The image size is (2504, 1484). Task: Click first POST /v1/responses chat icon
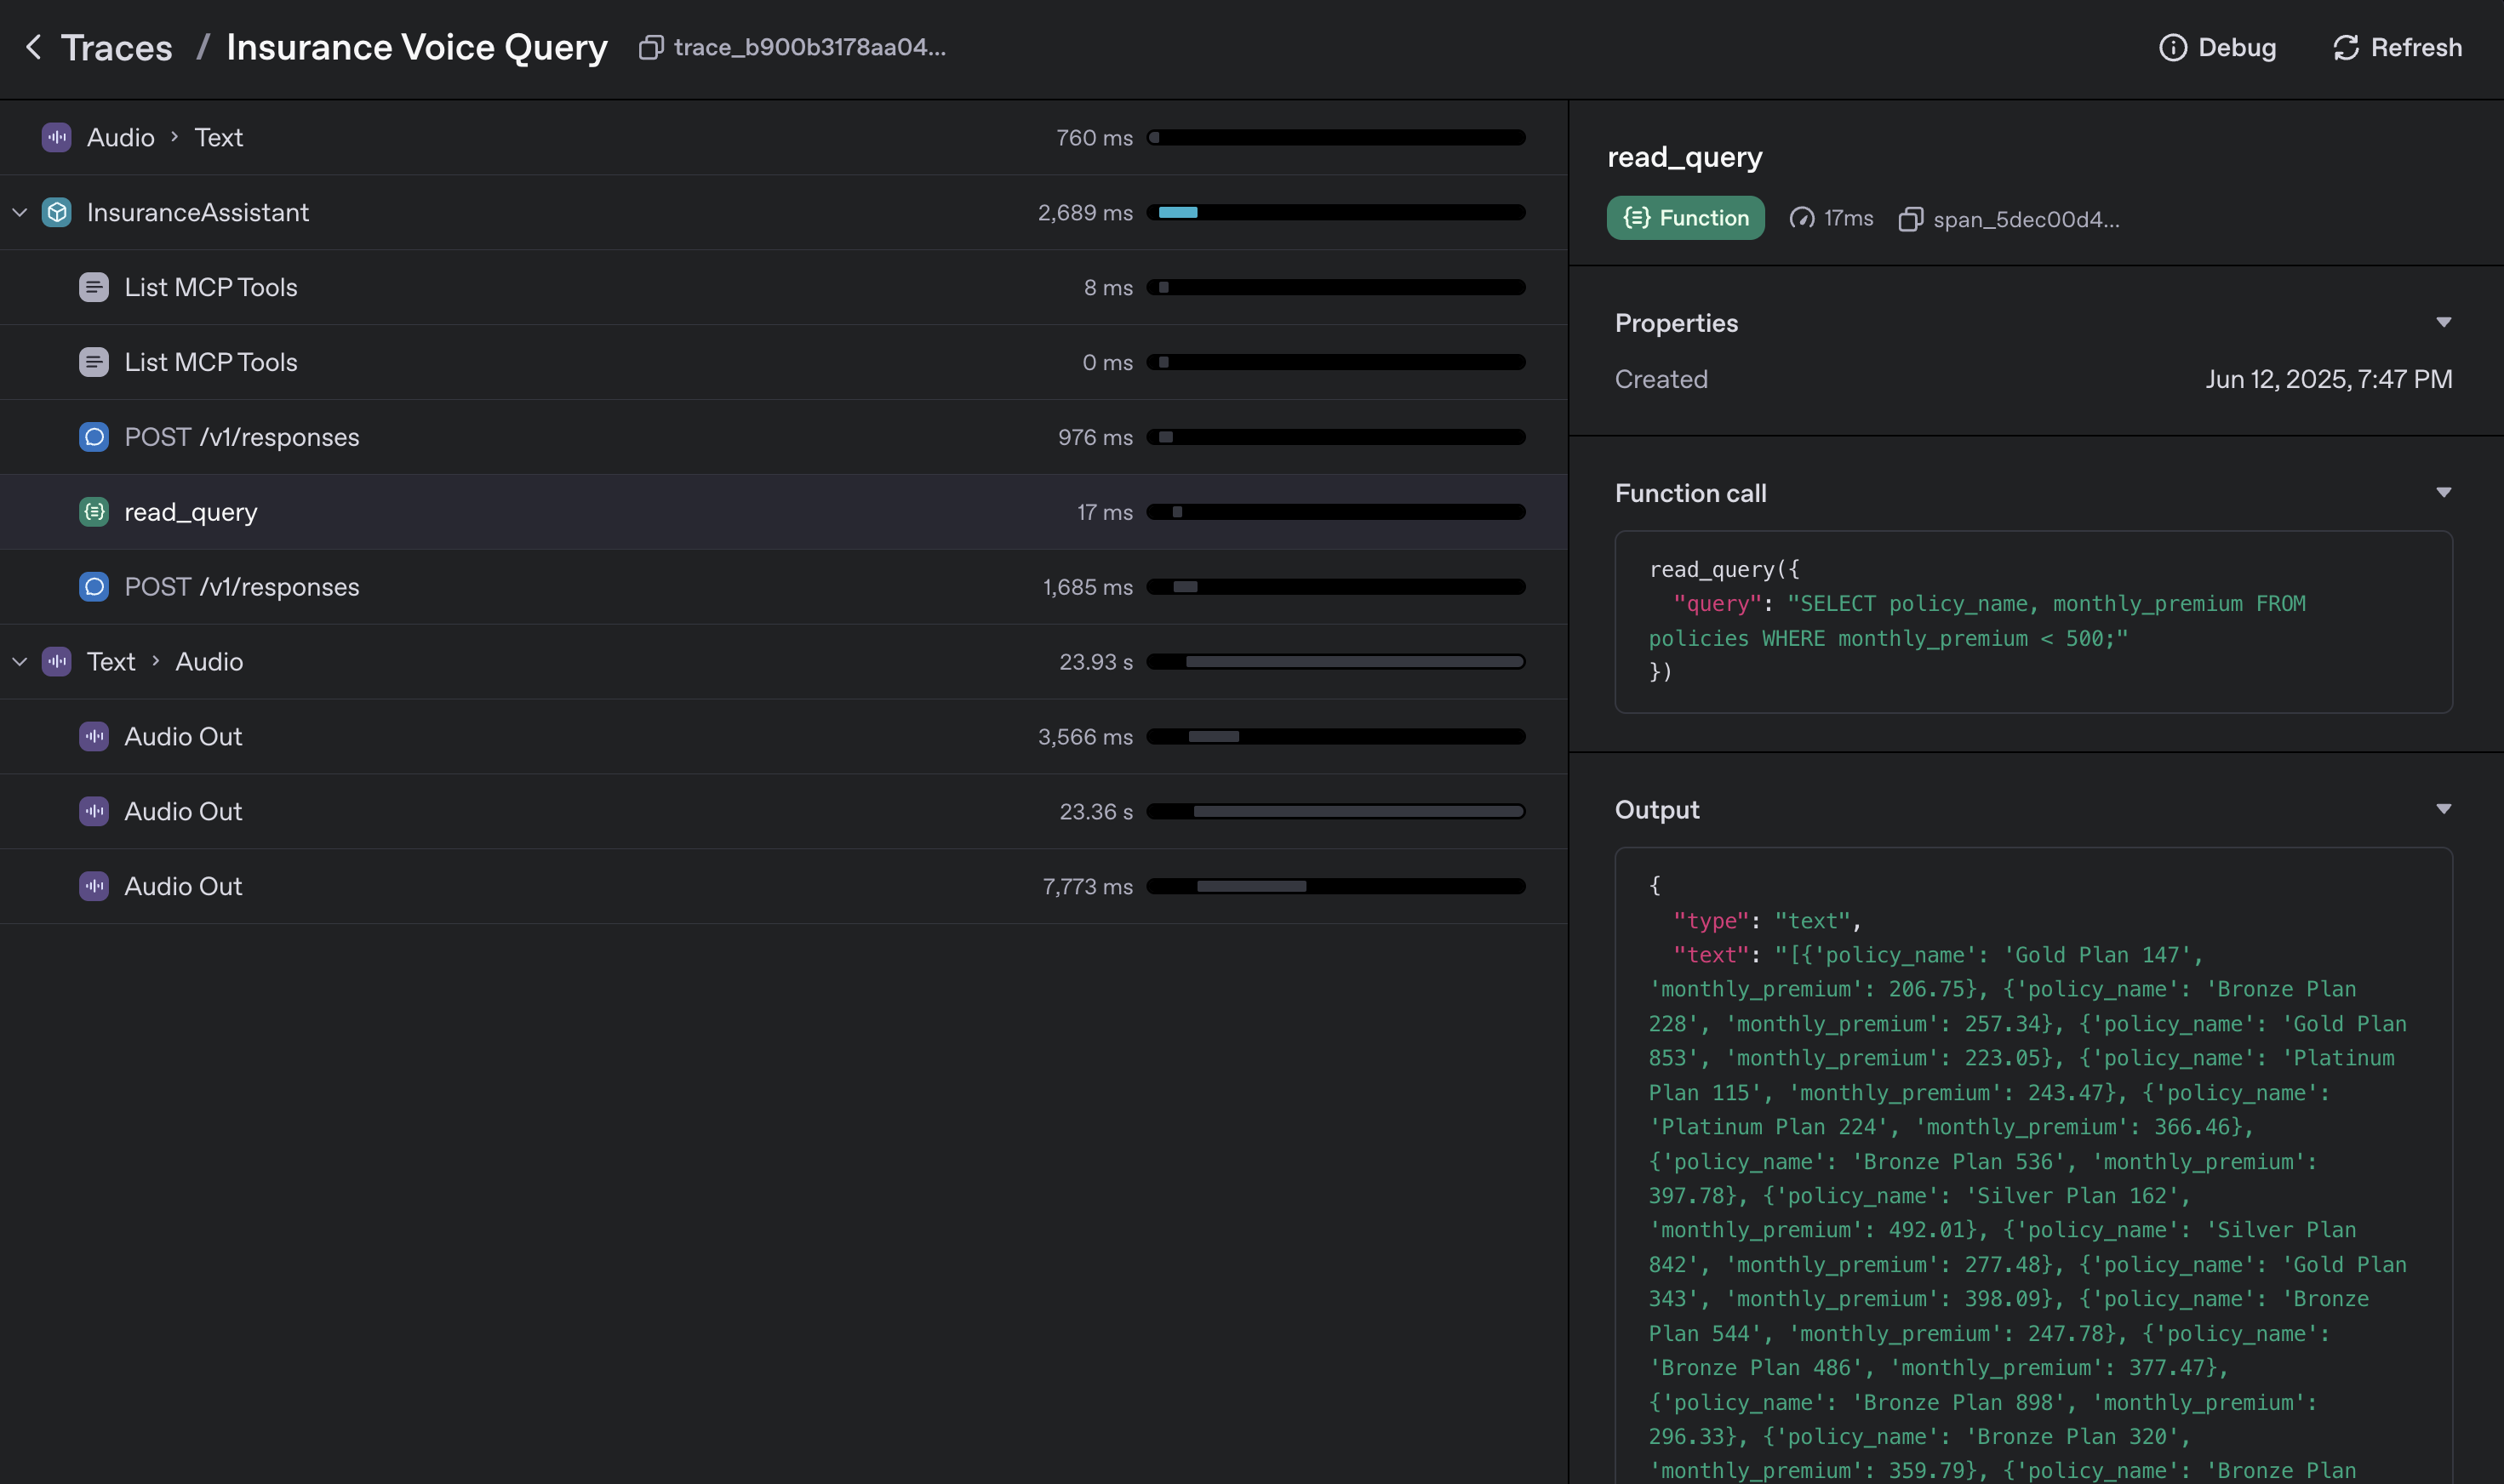coord(94,437)
